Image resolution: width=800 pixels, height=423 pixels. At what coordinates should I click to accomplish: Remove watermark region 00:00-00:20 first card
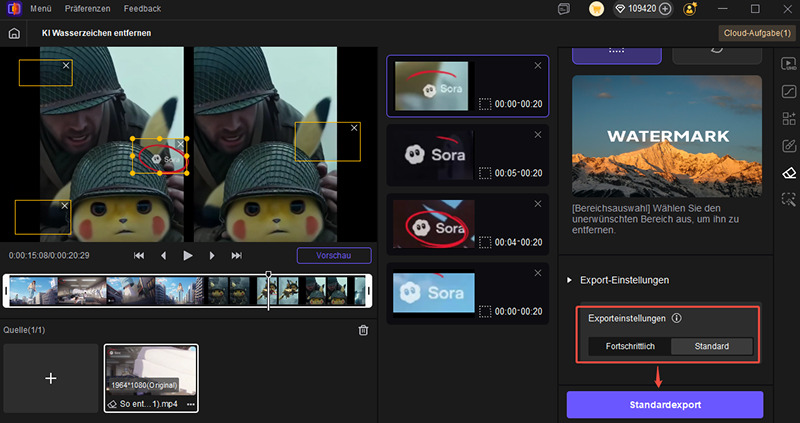click(x=538, y=65)
